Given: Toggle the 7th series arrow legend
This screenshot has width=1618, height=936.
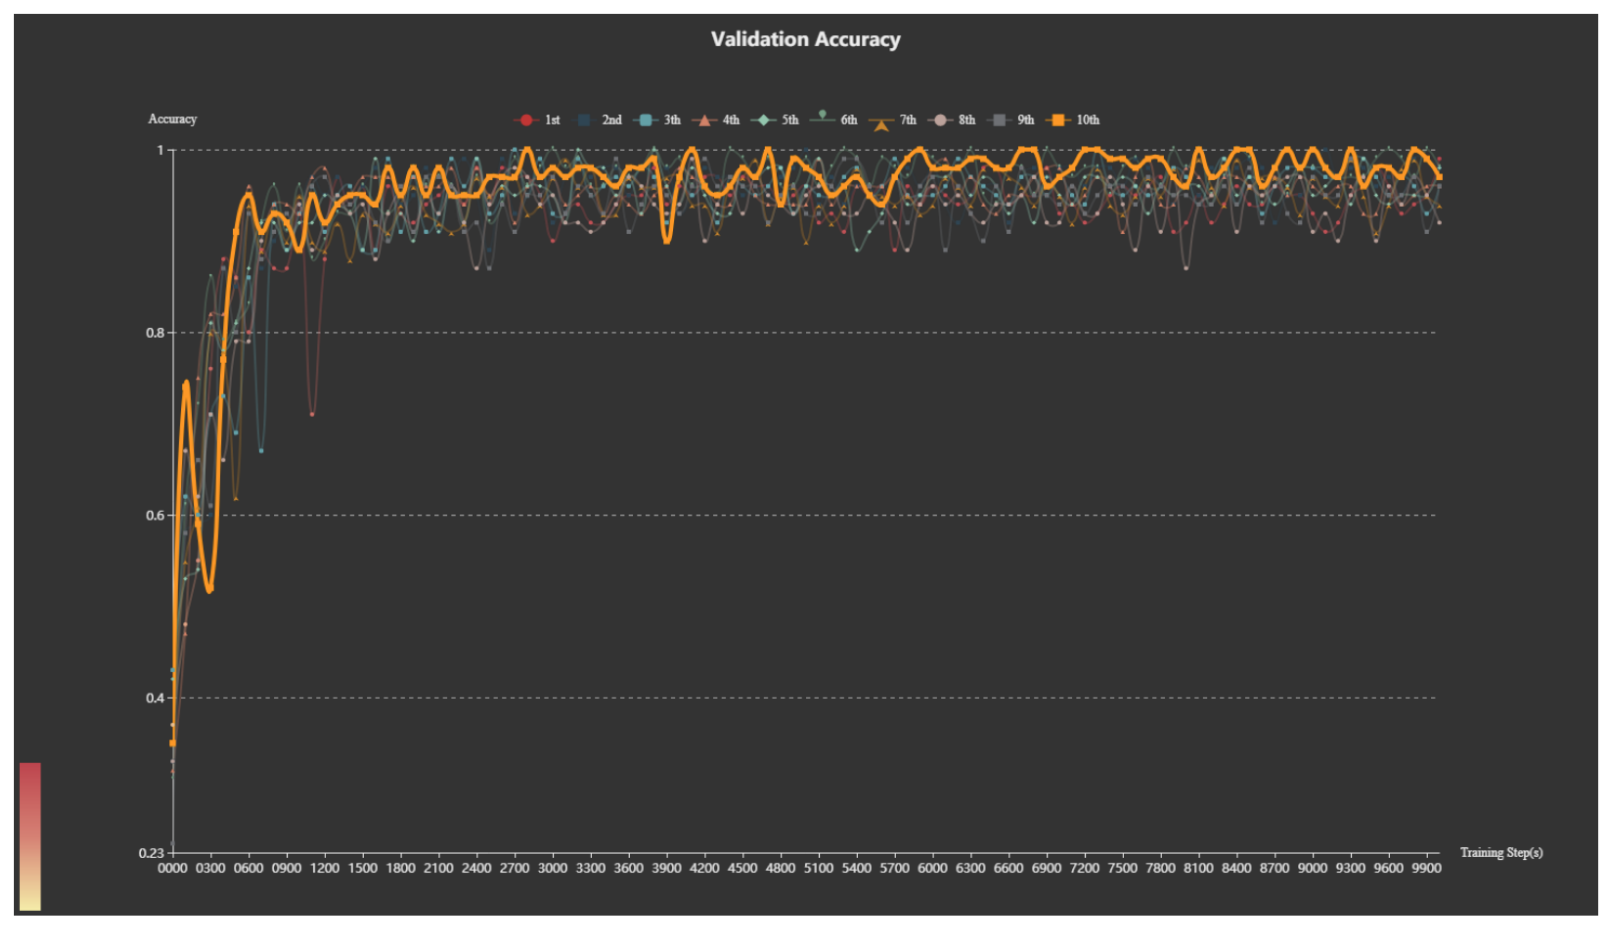Looking at the screenshot, I should pos(893,121).
